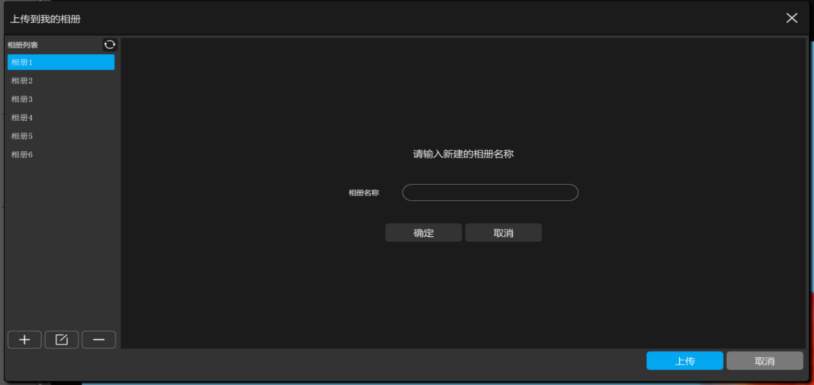Choose 相册6 at the list bottom
Image resolution: width=814 pixels, height=385 pixels.
61,155
